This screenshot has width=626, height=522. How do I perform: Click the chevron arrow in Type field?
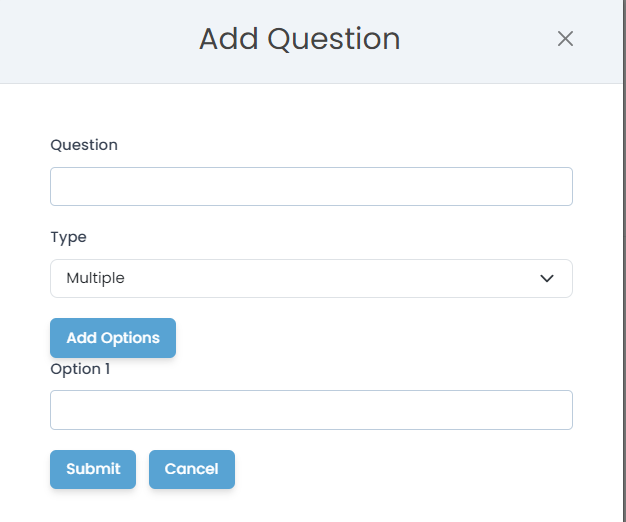[547, 279]
